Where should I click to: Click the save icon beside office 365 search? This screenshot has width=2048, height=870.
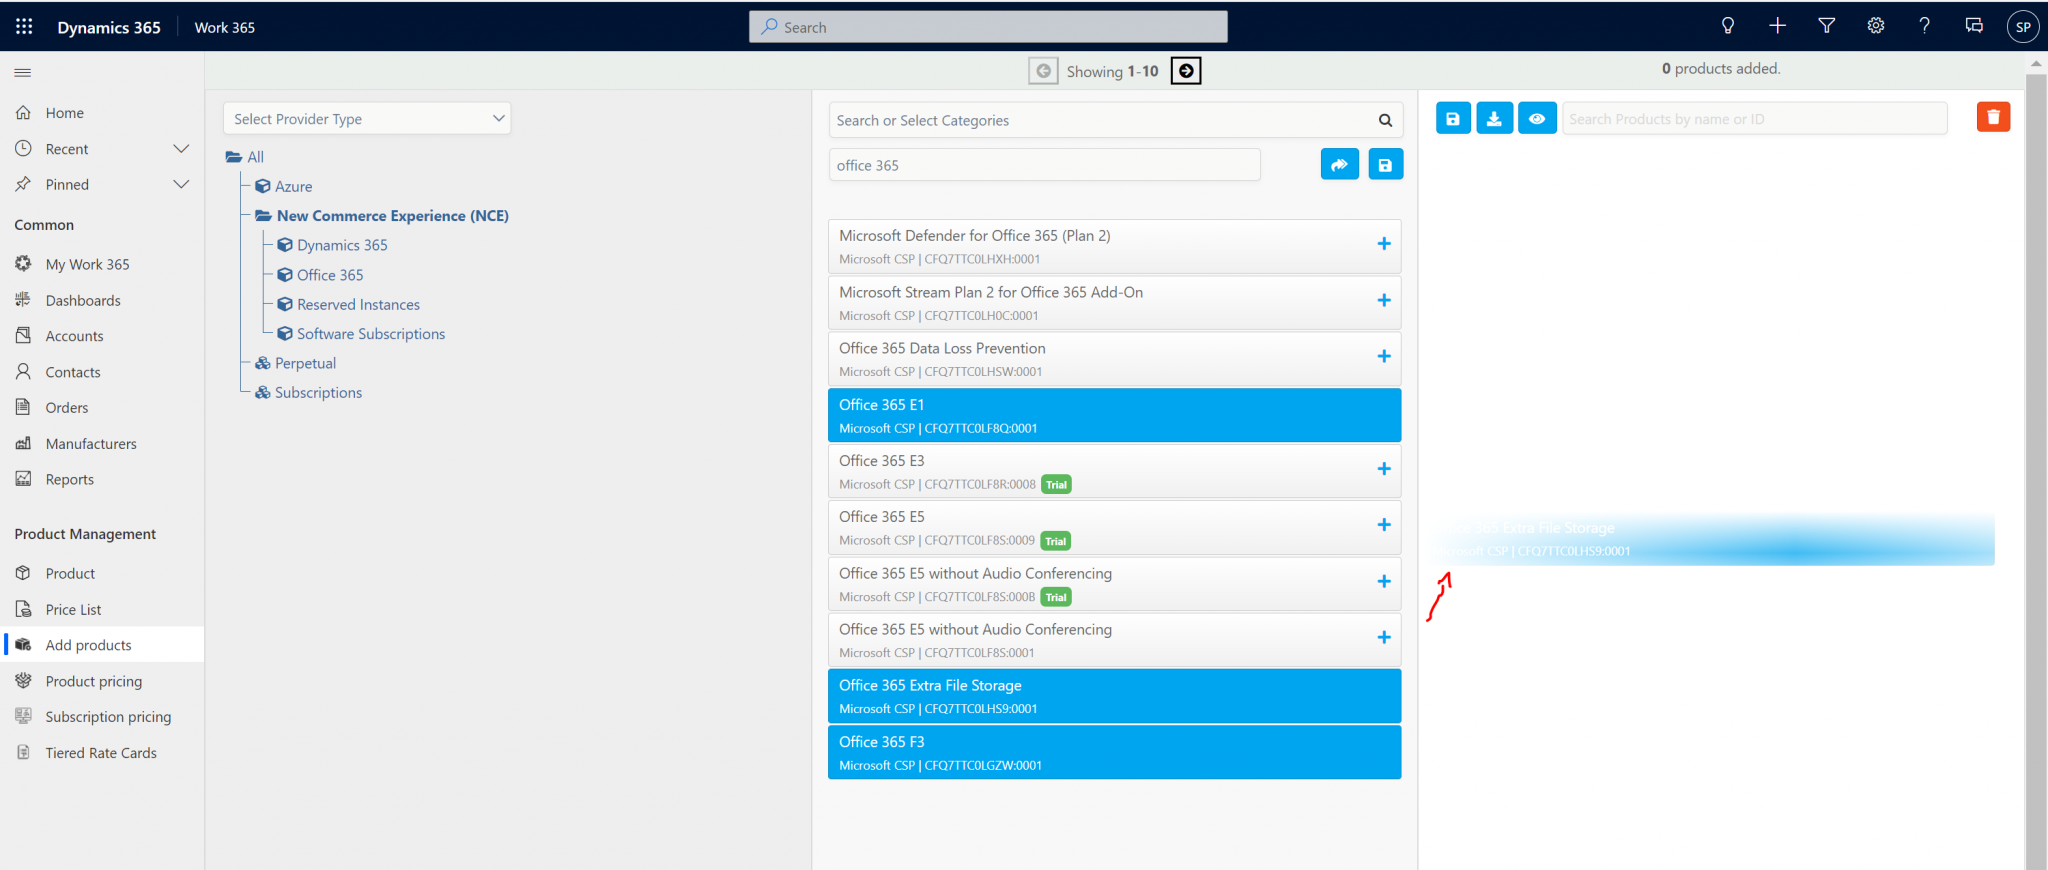[1385, 165]
